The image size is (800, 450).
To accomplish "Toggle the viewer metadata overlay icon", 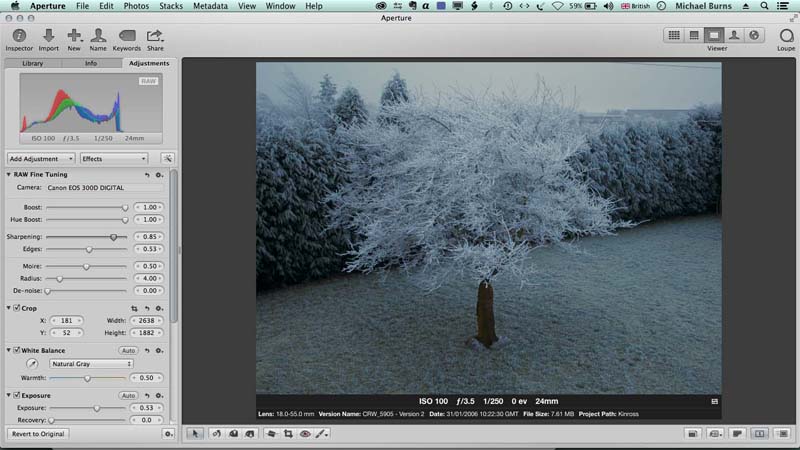I will (714, 402).
